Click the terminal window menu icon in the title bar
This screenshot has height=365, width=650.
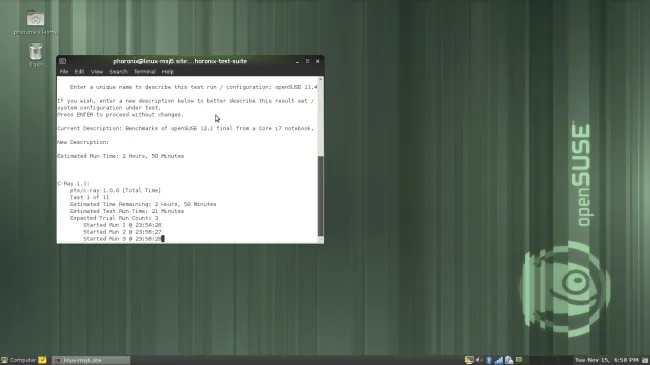[x=63, y=61]
